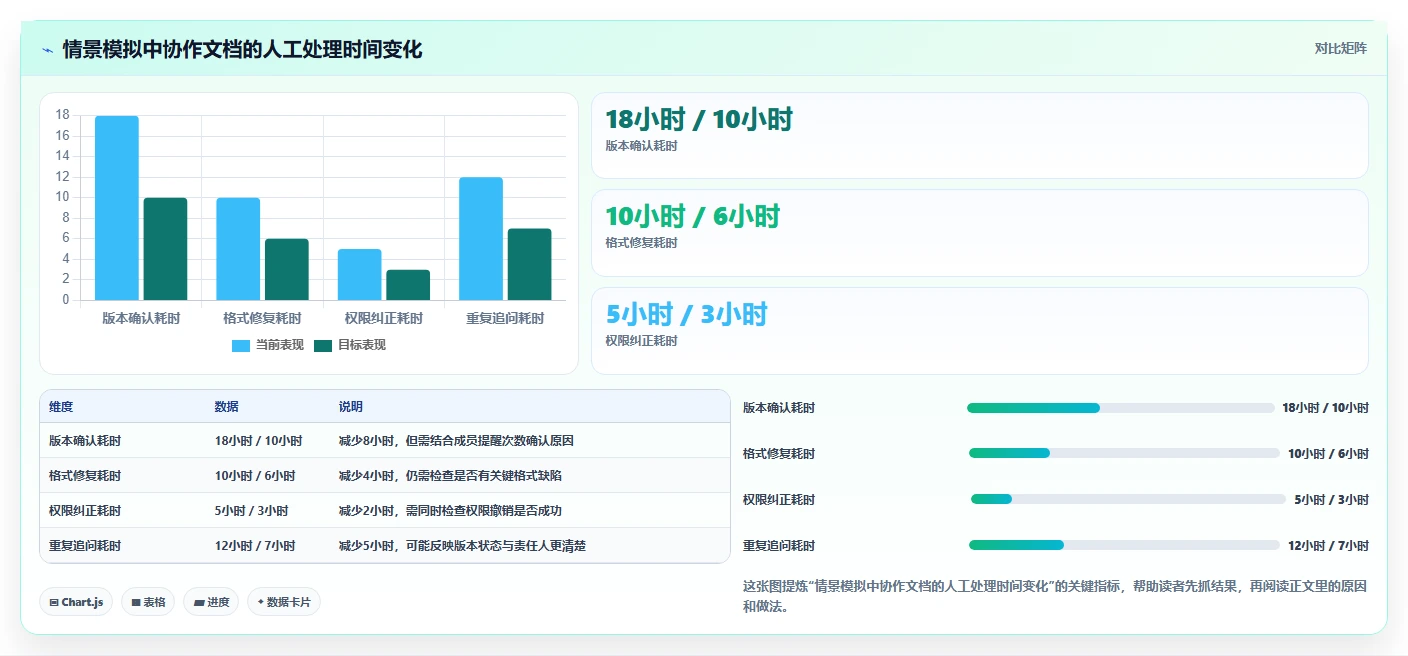Image resolution: width=1408 pixels, height=656 pixels.
Task: Click the x-axis label 版本确认耗时
Action: tap(141, 319)
